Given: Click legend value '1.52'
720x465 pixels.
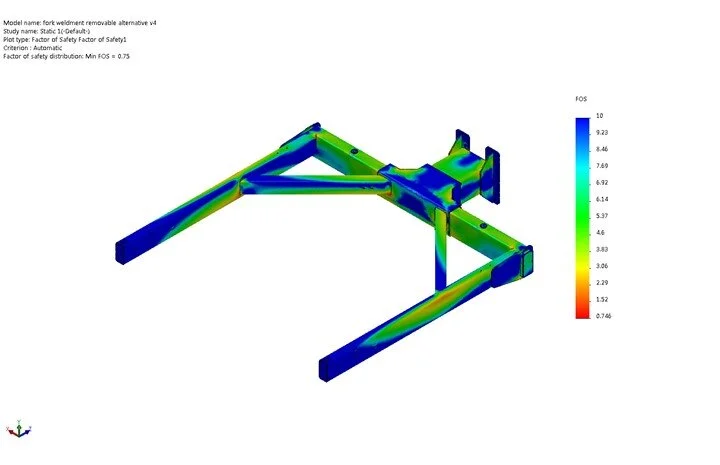Looking at the screenshot, I should [x=602, y=299].
